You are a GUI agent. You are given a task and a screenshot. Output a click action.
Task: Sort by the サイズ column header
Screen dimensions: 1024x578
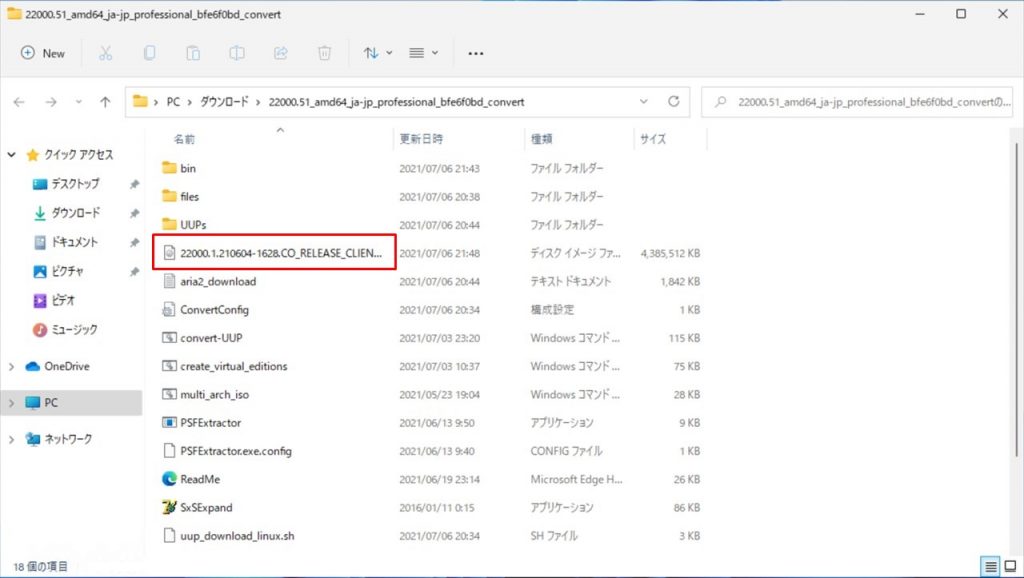pyautogui.click(x=653, y=138)
